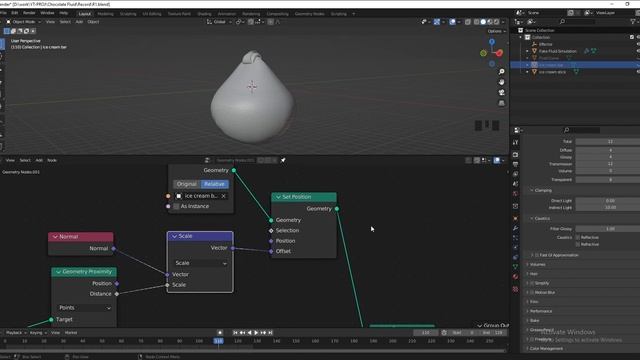This screenshot has height=360, width=640.
Task: Switch to the Modeling workspace tab
Action: [105, 14]
